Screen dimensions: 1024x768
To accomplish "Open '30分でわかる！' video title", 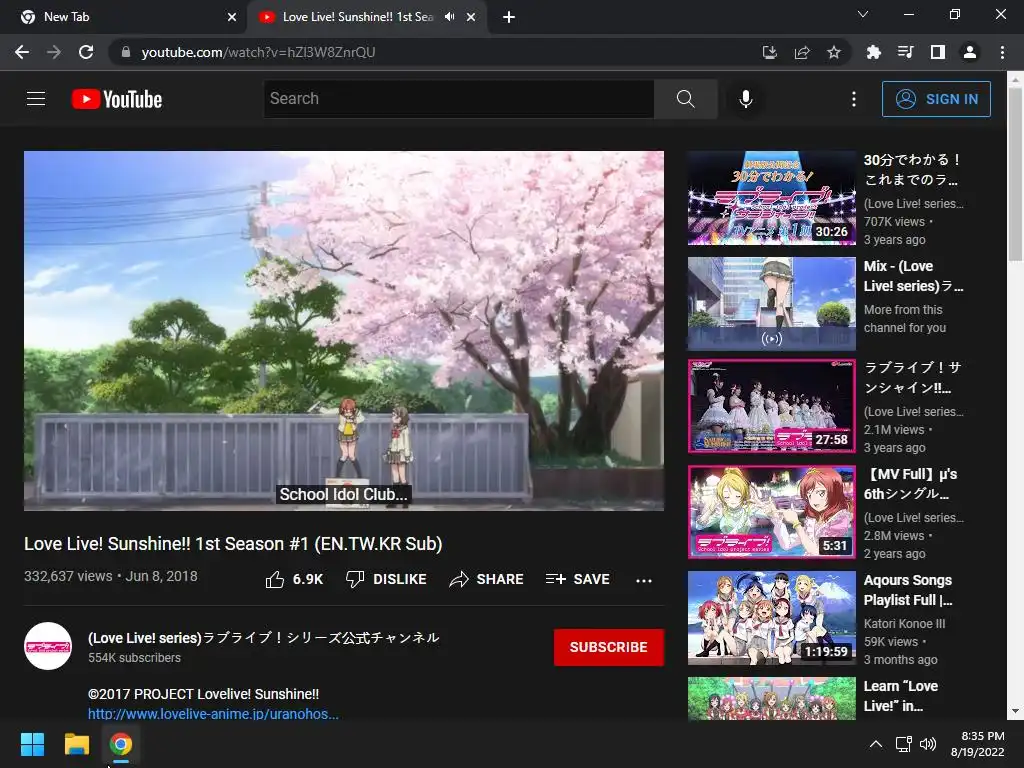I will tap(912, 169).
